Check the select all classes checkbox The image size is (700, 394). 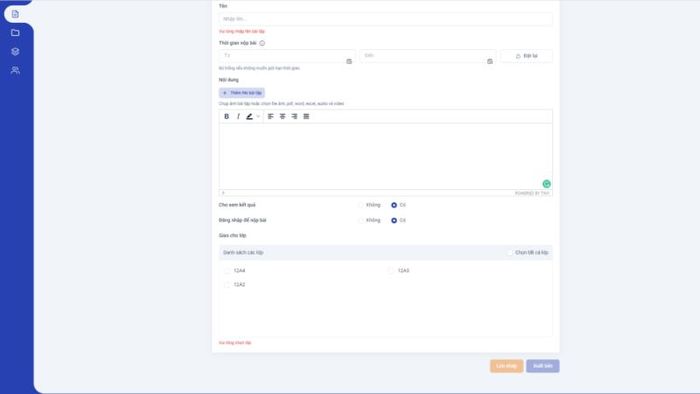(509, 253)
